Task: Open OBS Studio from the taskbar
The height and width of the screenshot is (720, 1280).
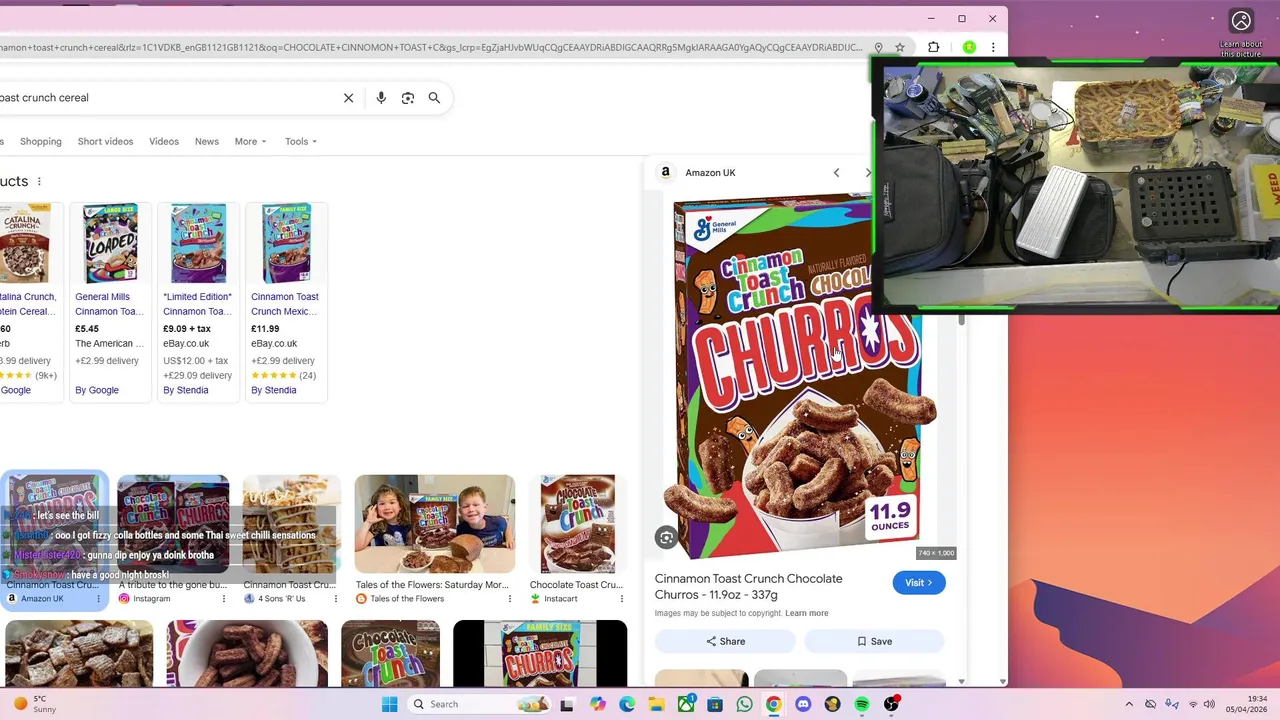Action: point(891,704)
